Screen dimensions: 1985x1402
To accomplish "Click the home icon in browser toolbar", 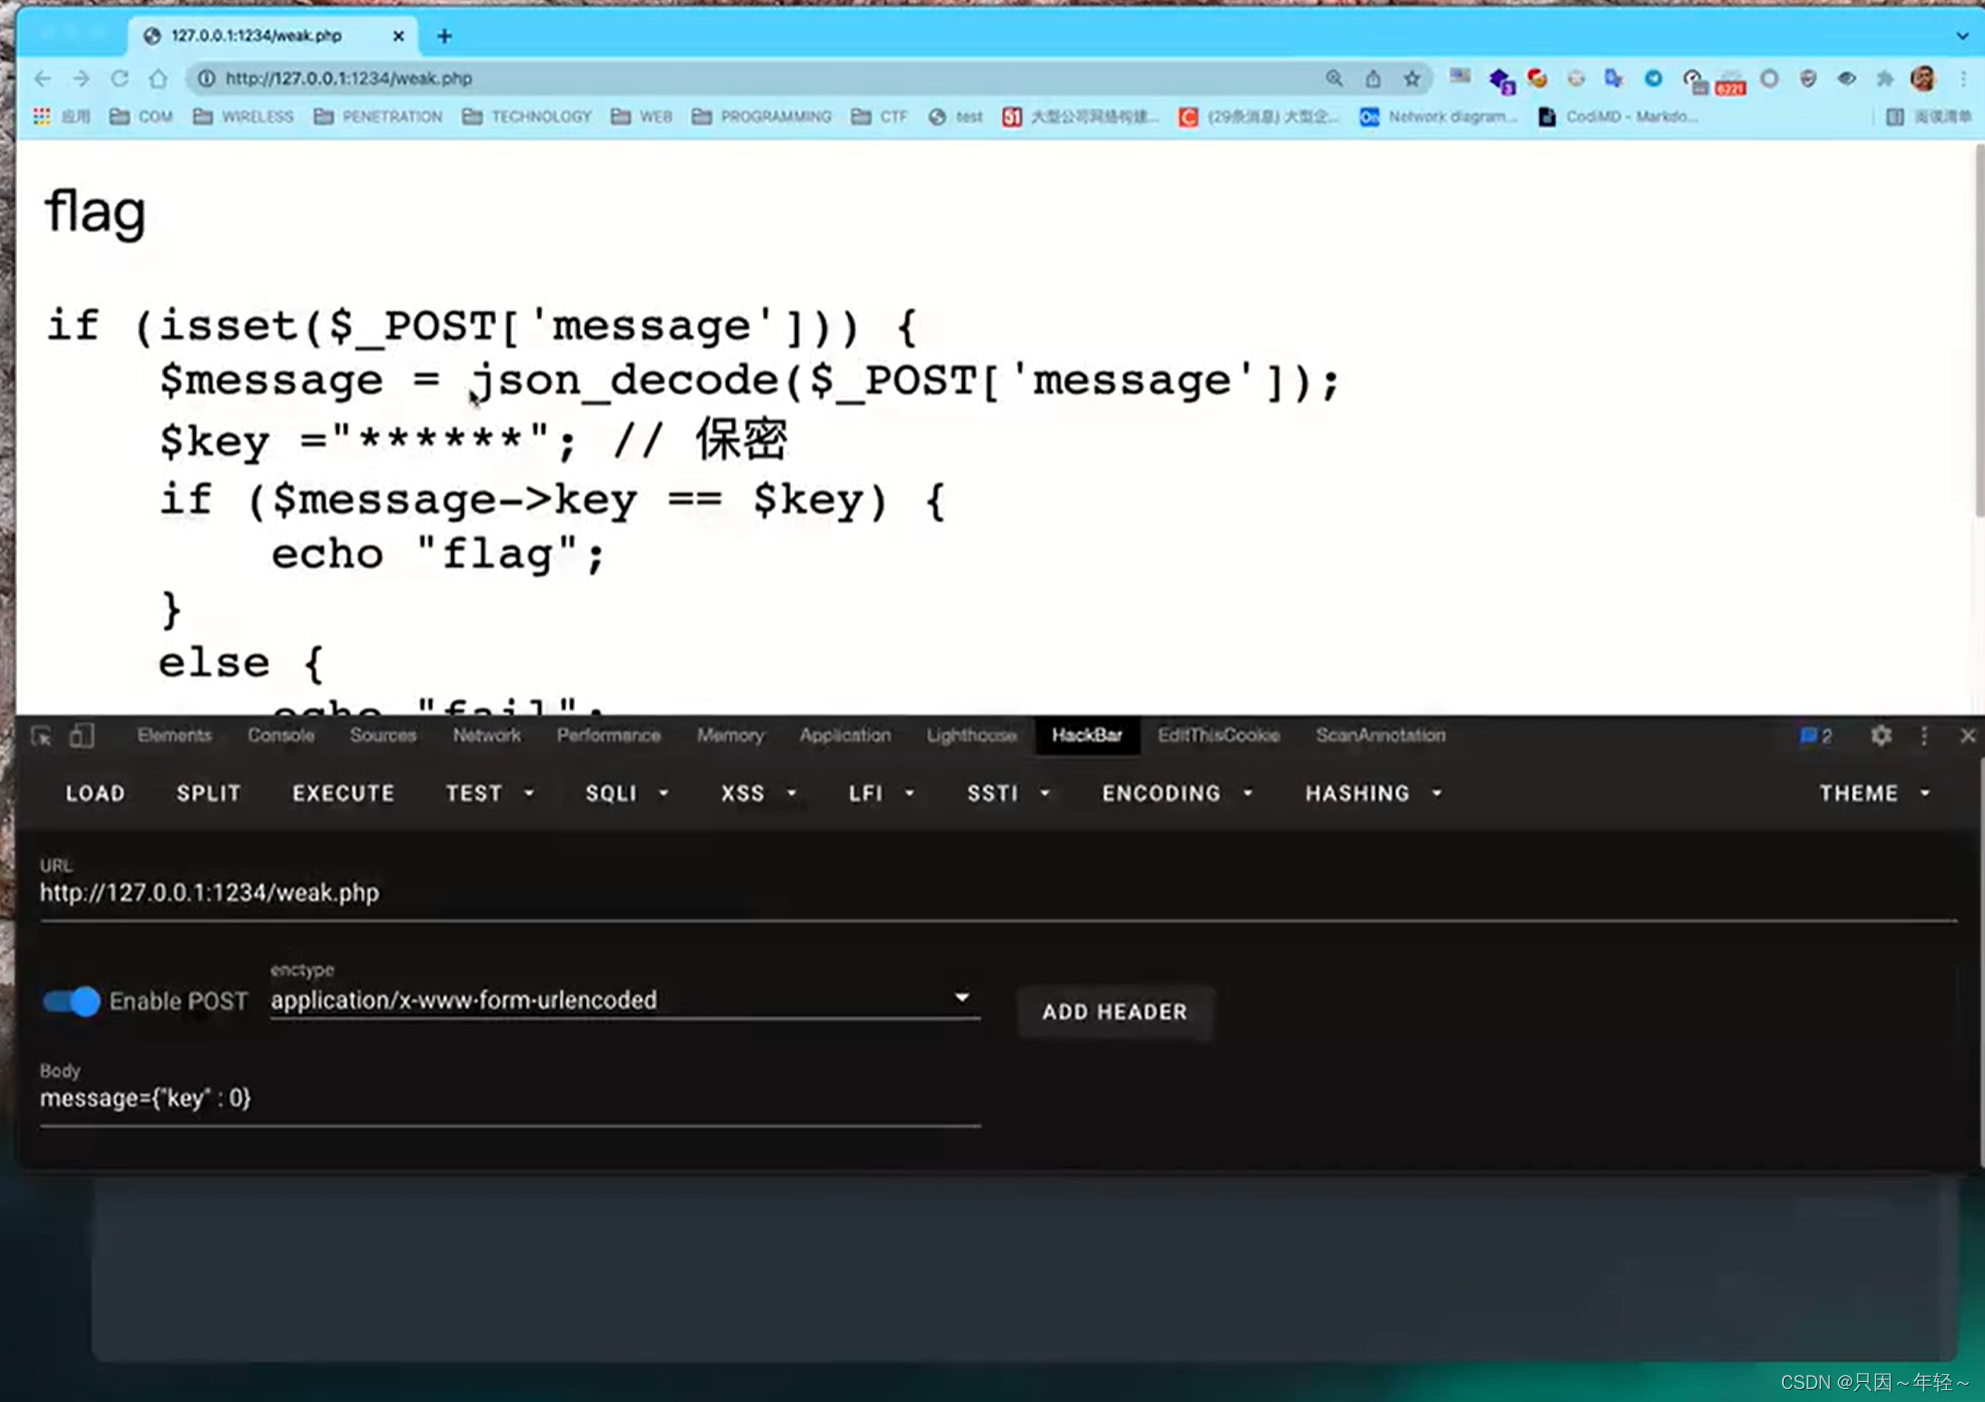I will click(158, 78).
